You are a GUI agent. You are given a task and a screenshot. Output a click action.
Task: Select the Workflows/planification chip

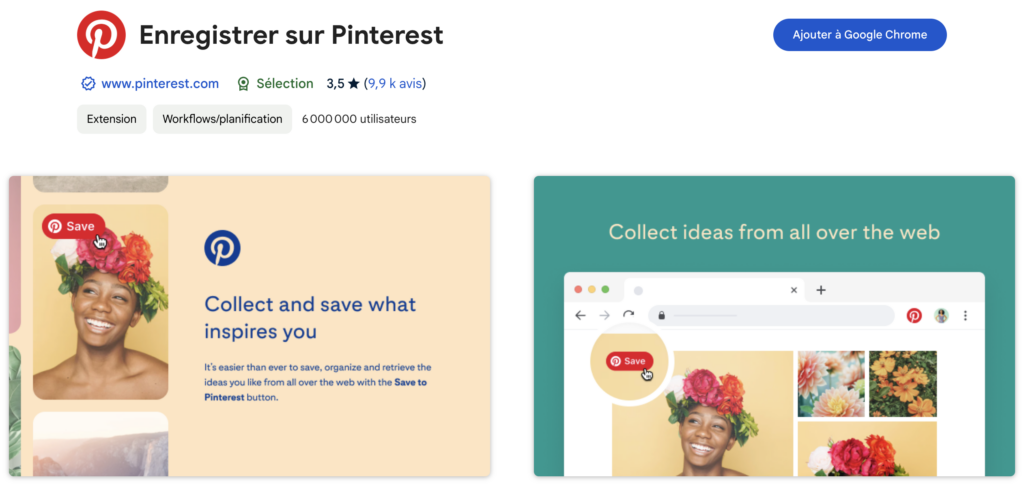[x=222, y=119]
